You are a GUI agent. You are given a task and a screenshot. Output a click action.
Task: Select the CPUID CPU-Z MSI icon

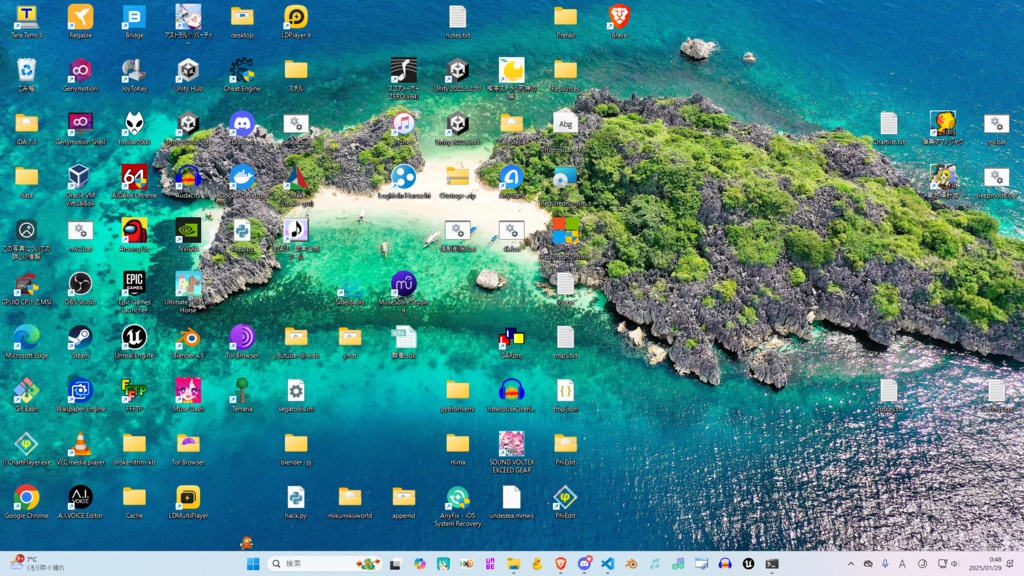click(27, 289)
